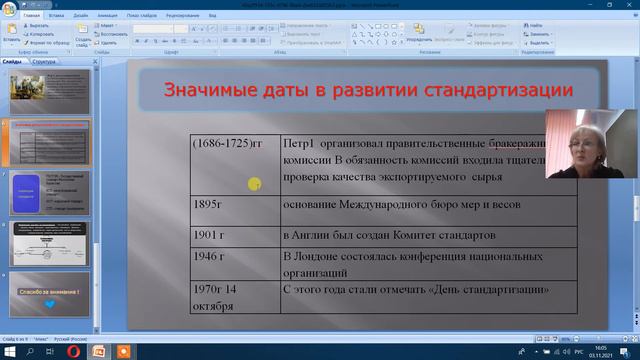Expand Заменить replace dropdown
Viewport: 640px width, 360px height.
click(538, 34)
